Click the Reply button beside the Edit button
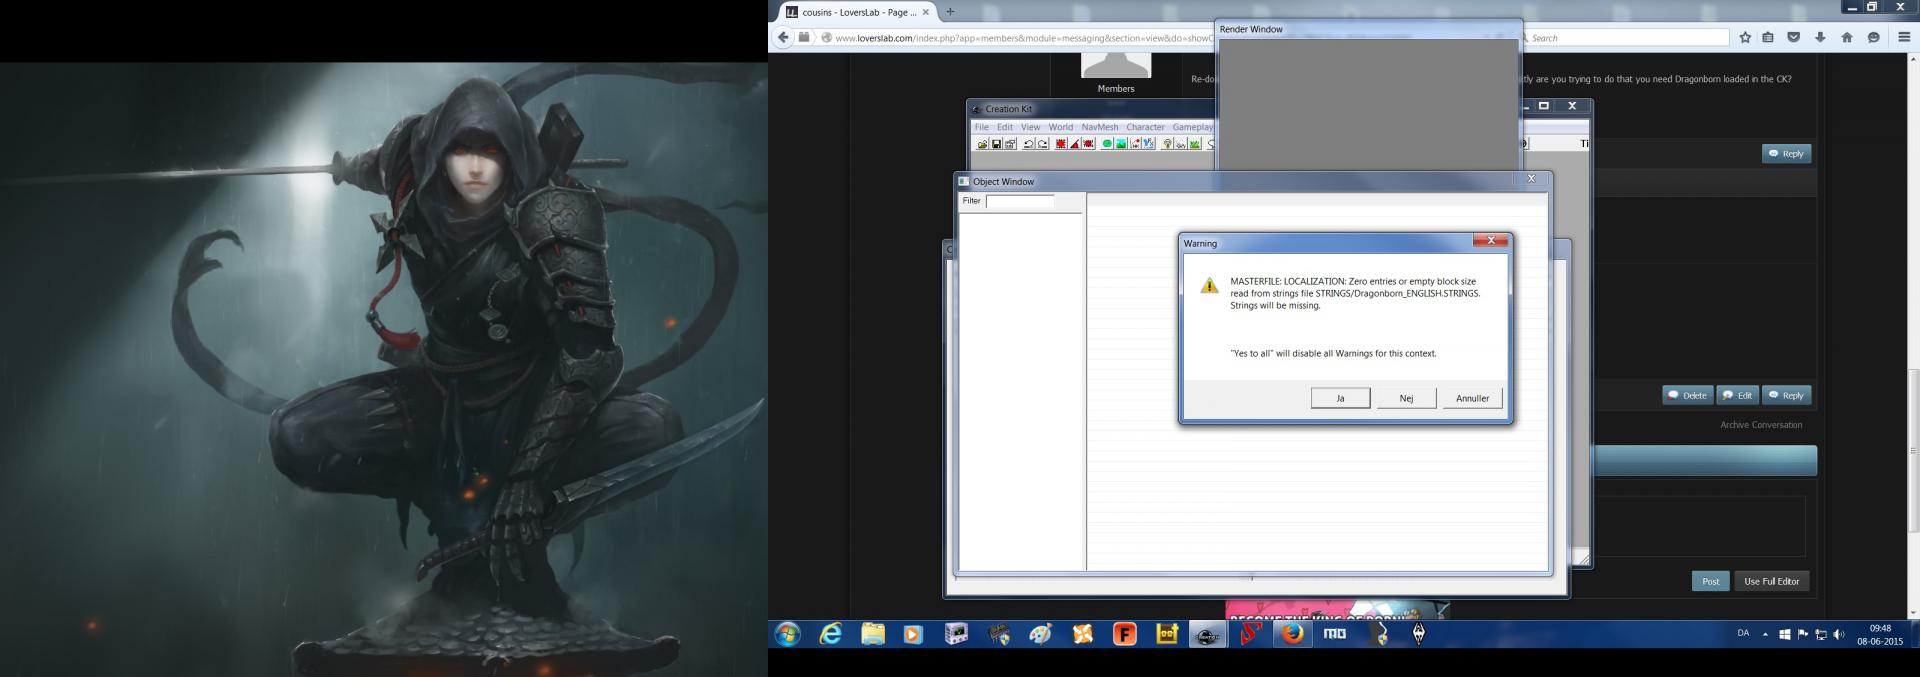Image resolution: width=1920 pixels, height=677 pixels. tap(1786, 396)
